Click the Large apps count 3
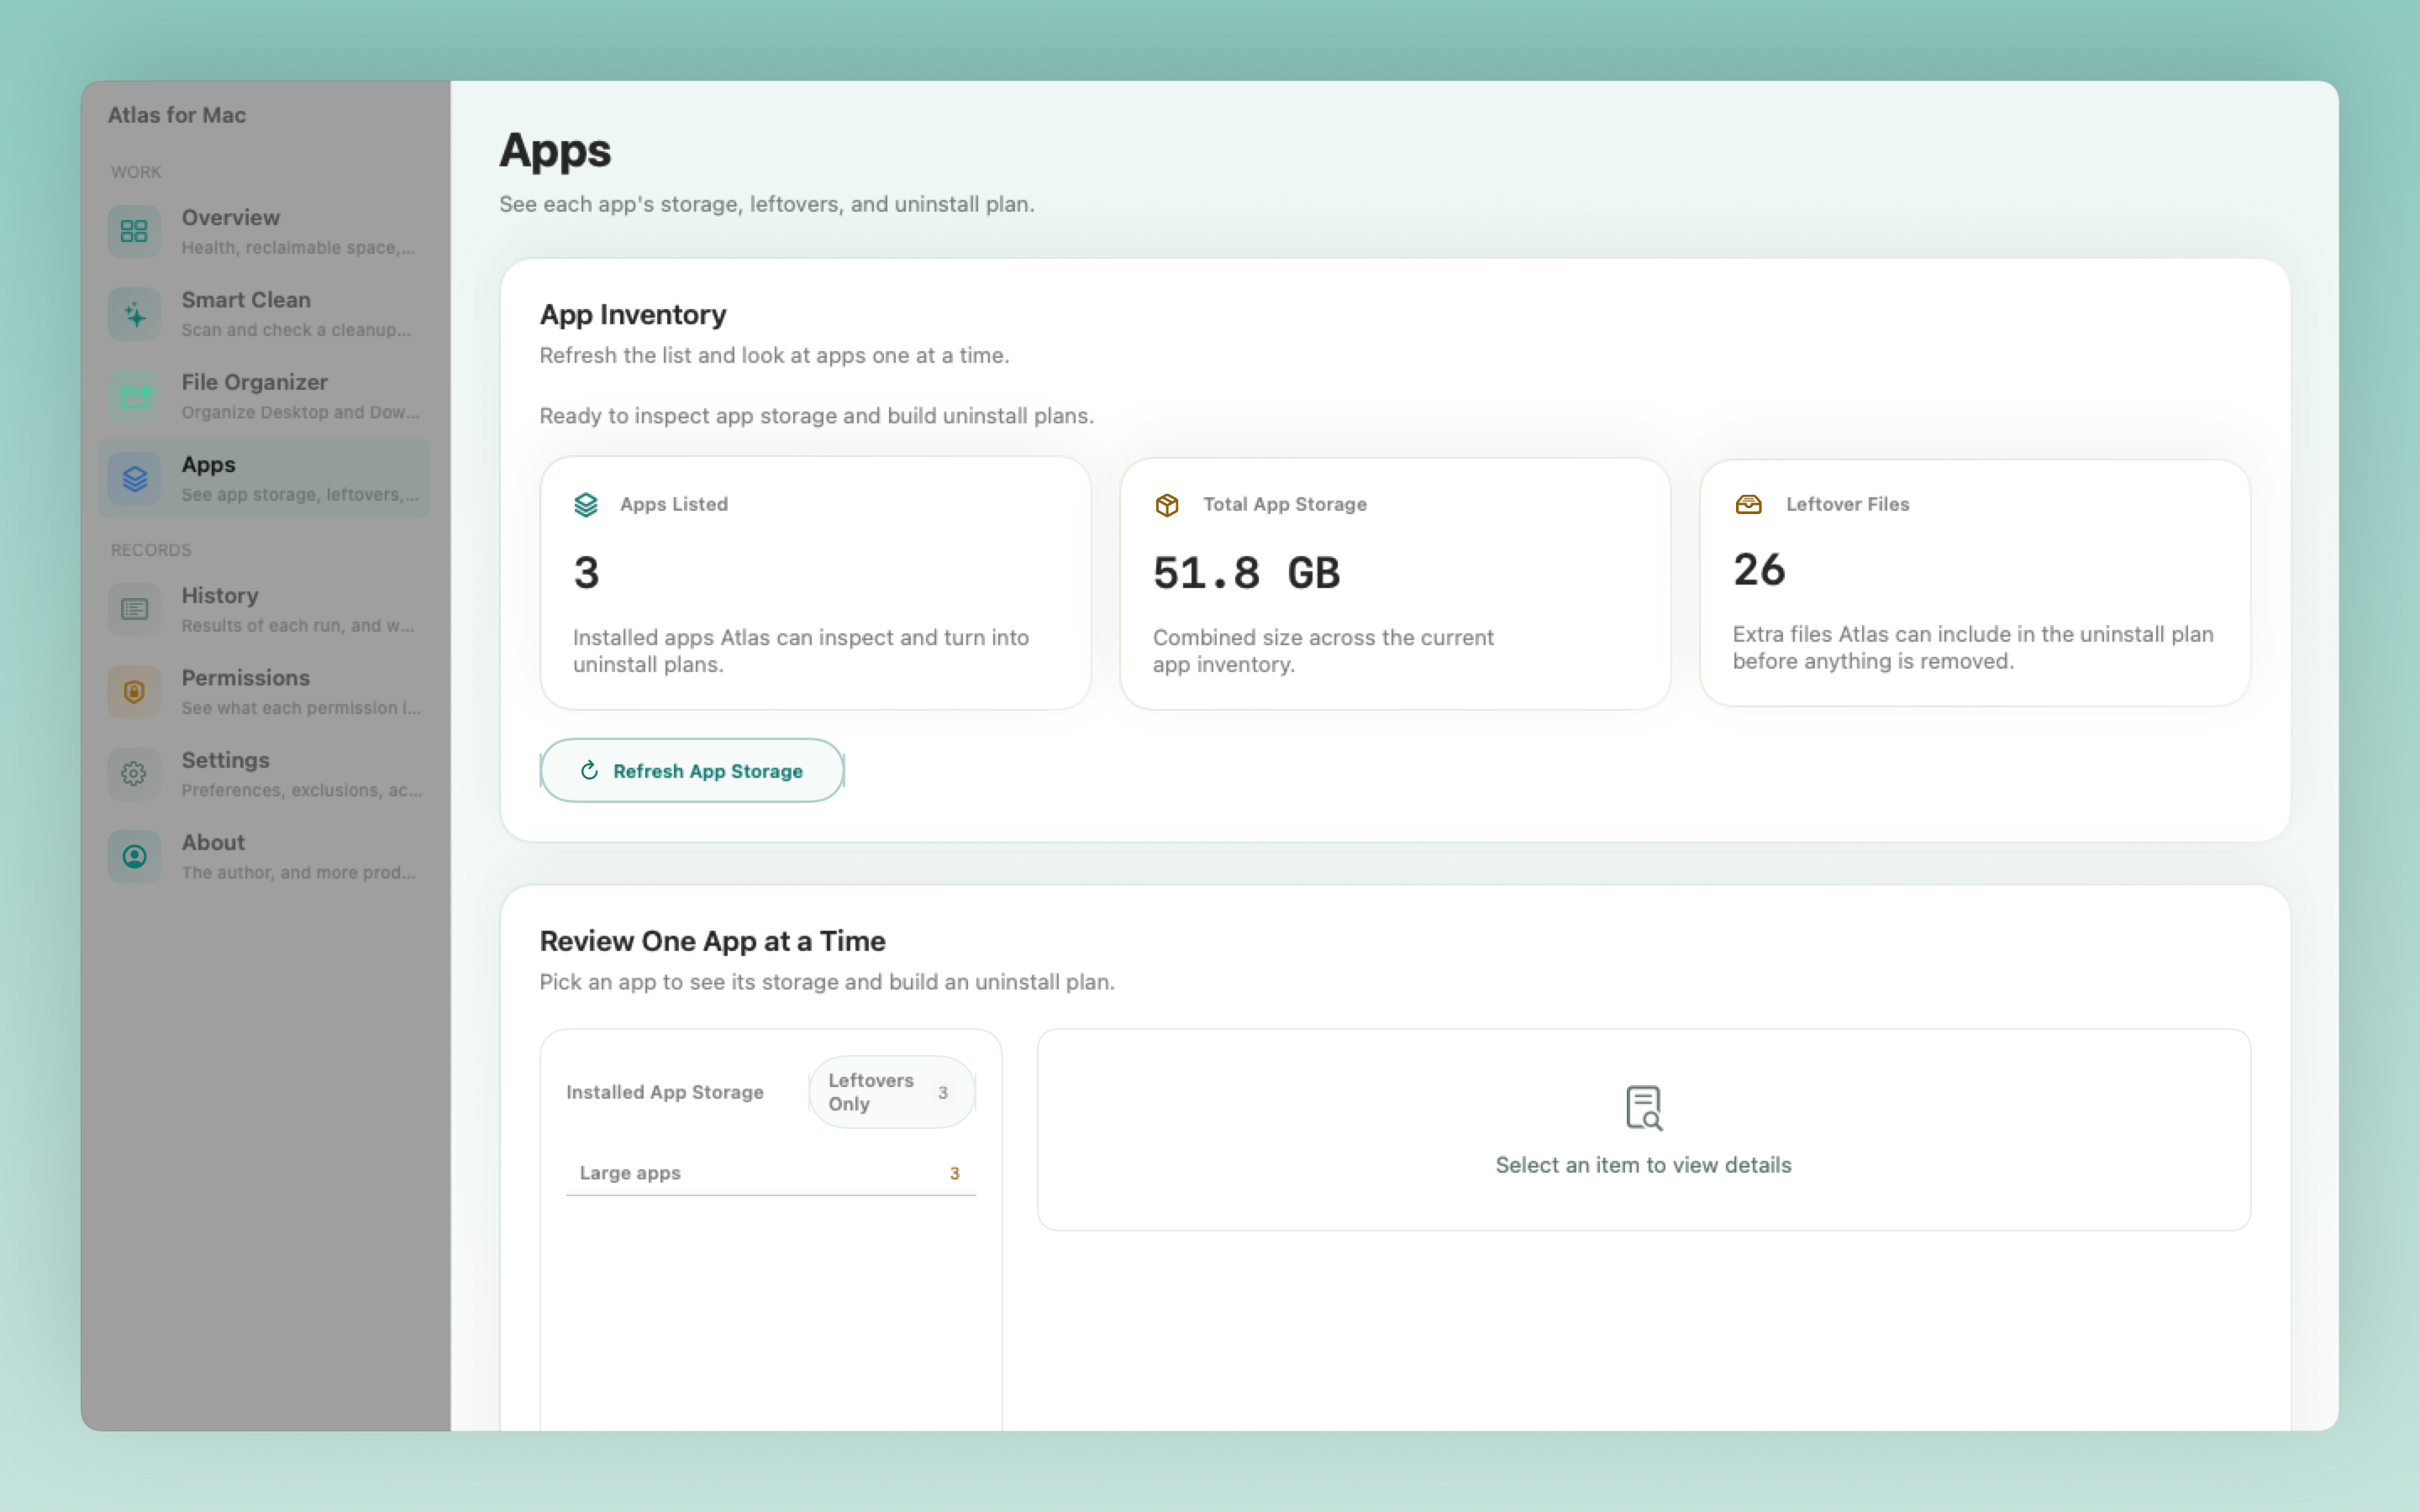 click(955, 1173)
